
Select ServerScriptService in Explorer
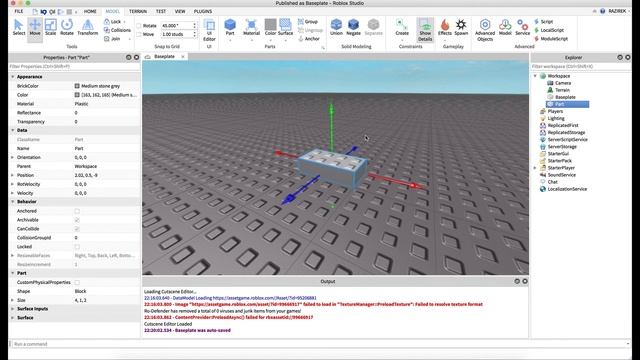pyautogui.click(x=567, y=140)
